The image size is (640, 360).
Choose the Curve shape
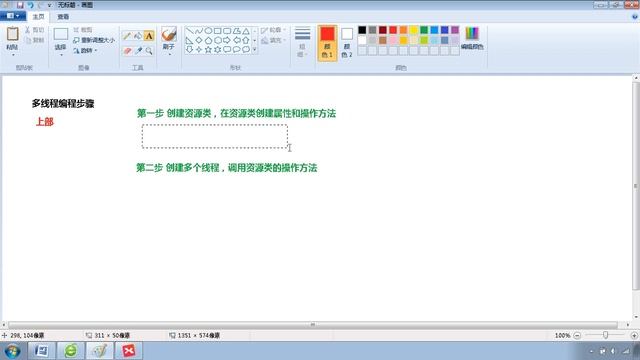pos(199,31)
